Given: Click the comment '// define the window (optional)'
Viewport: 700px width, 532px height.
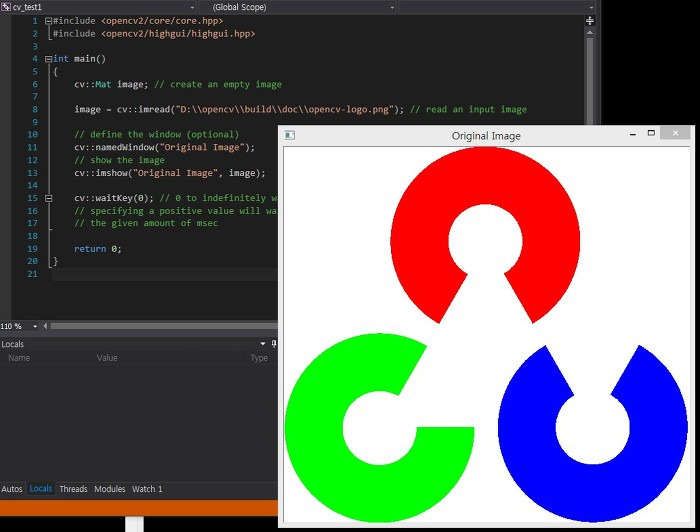Looking at the screenshot, I should pos(157,134).
